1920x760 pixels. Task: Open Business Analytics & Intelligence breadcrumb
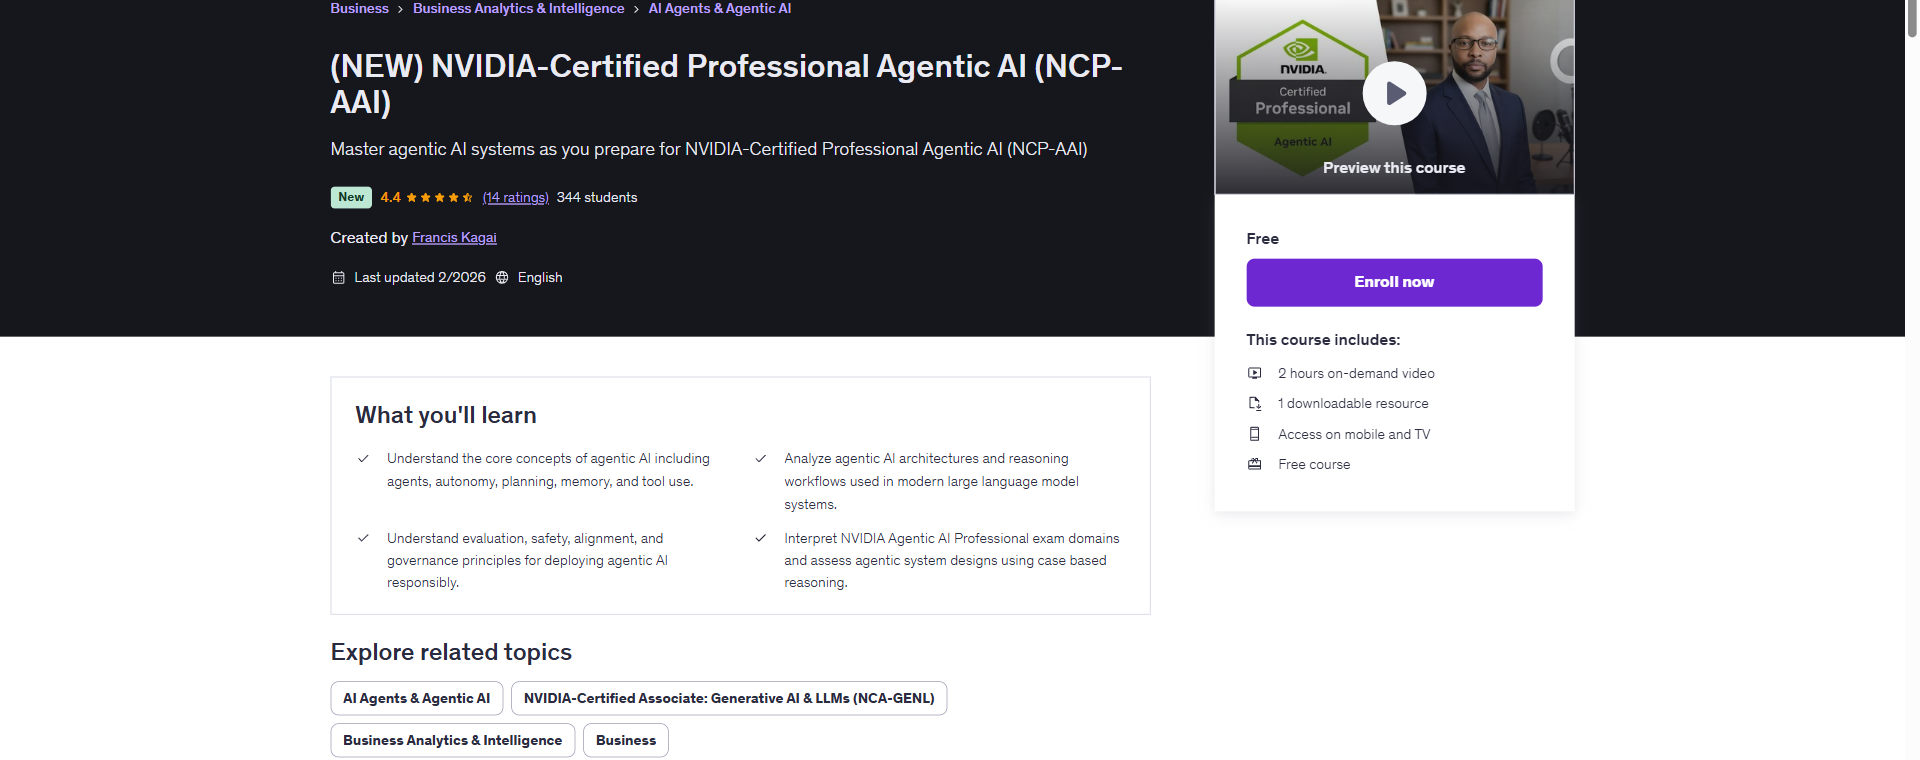pyautogui.click(x=518, y=8)
